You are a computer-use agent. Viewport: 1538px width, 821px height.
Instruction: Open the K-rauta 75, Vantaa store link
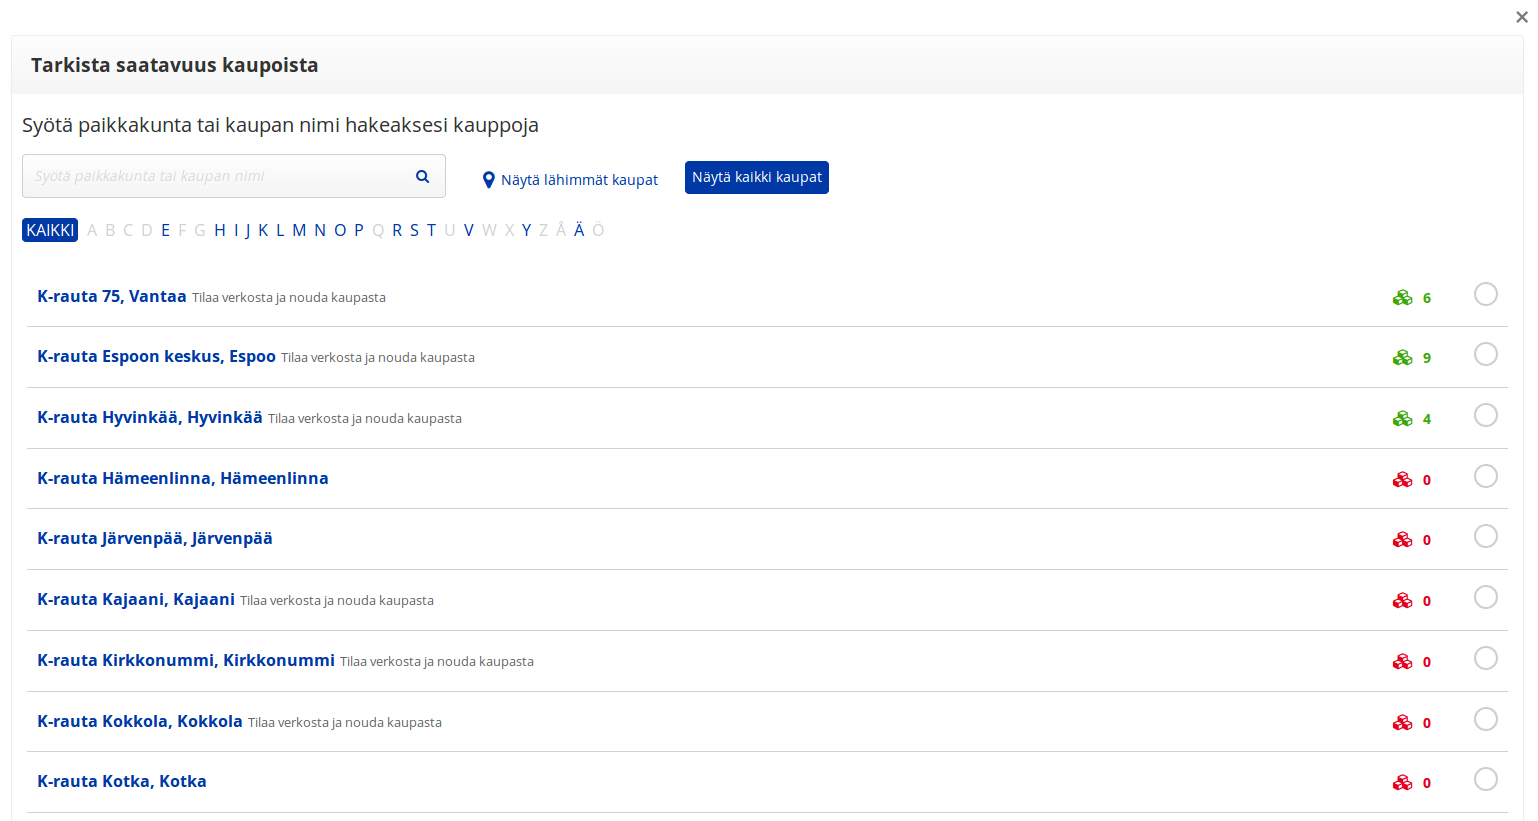(x=112, y=296)
